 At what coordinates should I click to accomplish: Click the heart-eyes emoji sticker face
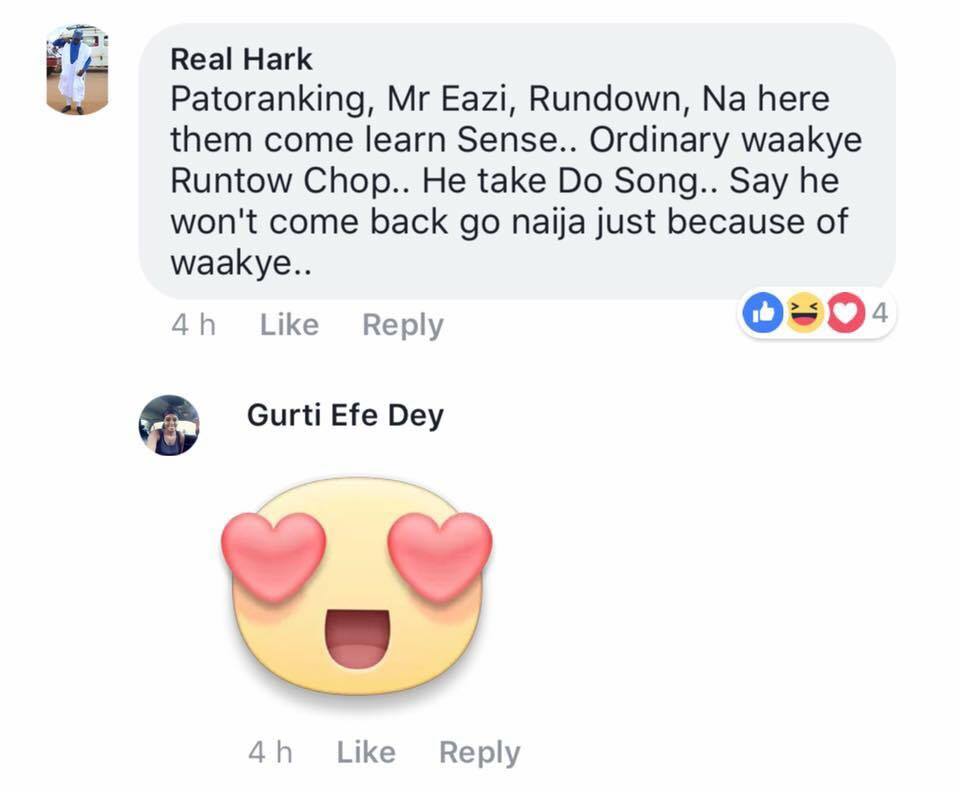point(357,586)
